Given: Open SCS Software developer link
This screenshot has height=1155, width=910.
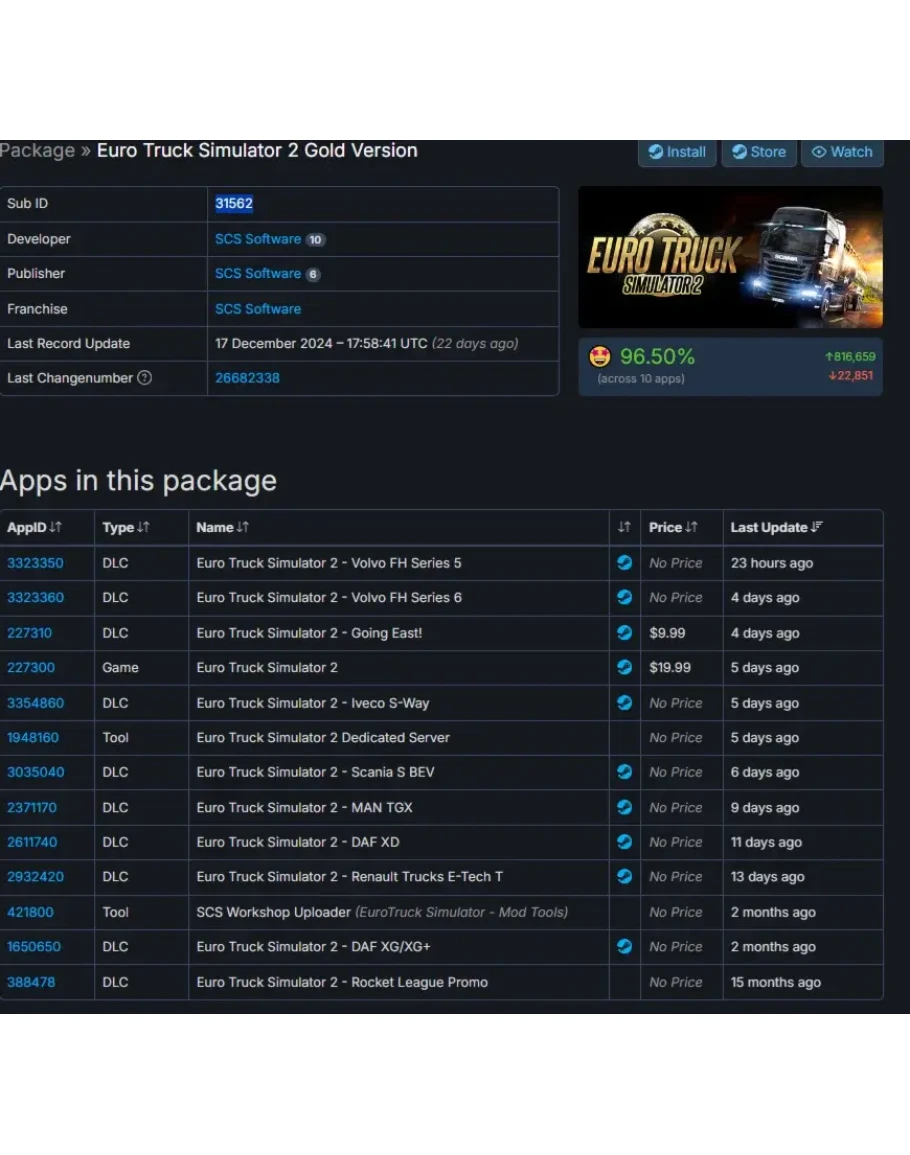Looking at the screenshot, I should click(x=257, y=239).
